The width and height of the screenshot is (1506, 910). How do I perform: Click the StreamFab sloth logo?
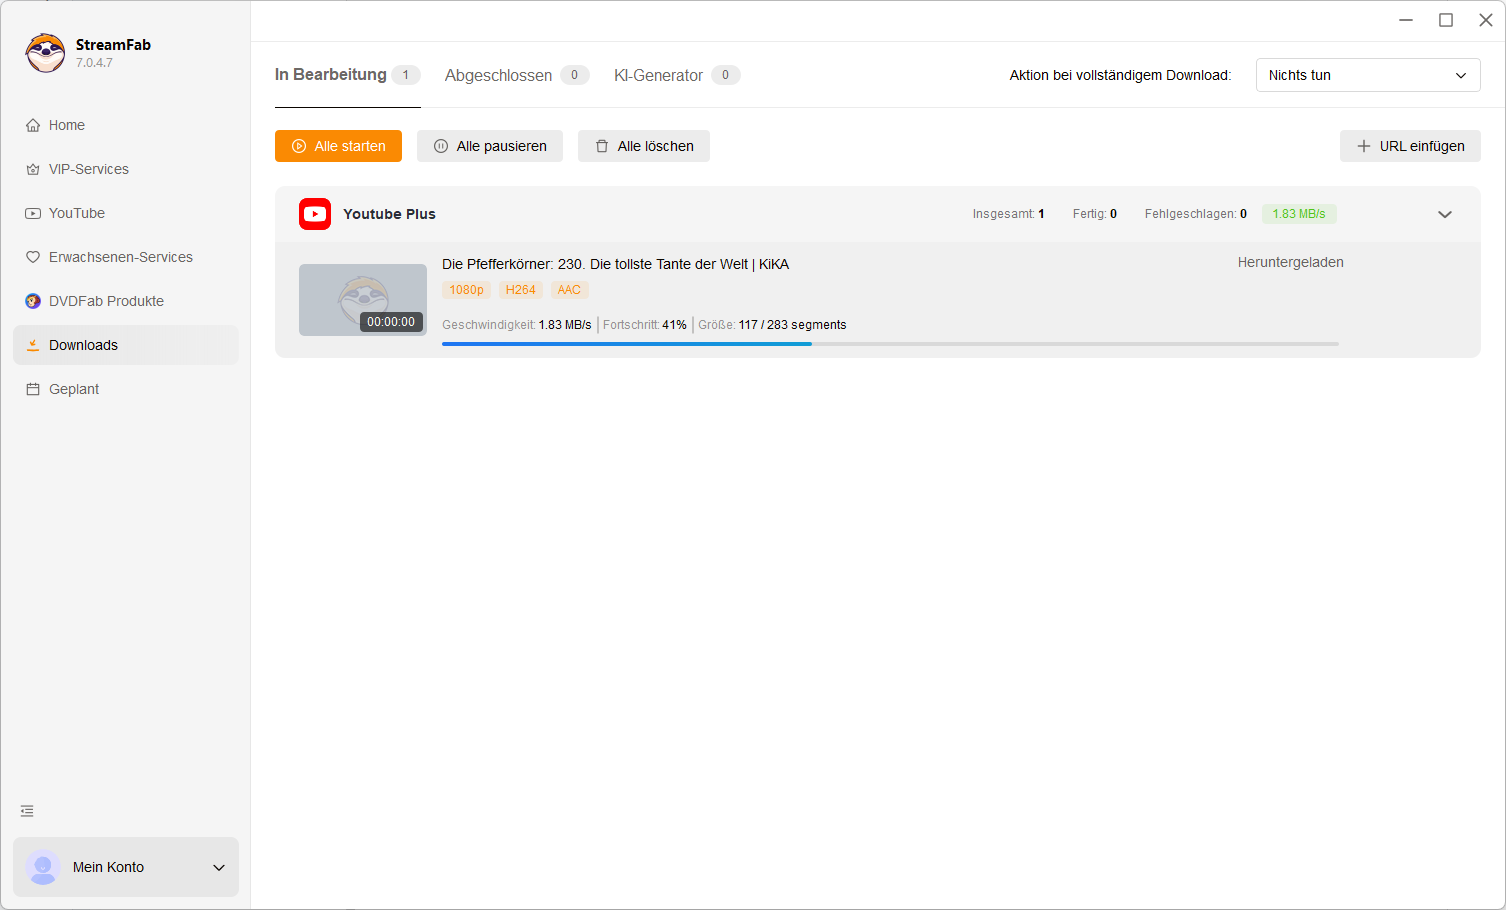point(45,53)
